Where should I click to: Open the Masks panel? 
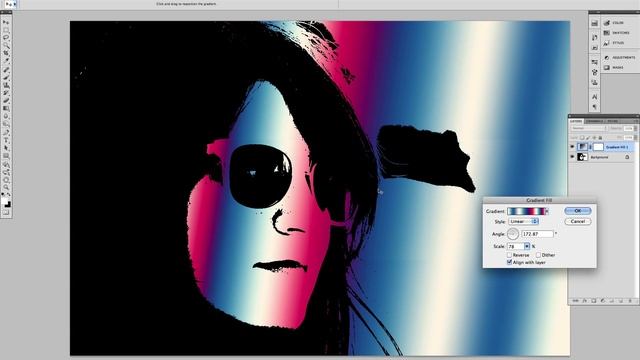[x=613, y=67]
